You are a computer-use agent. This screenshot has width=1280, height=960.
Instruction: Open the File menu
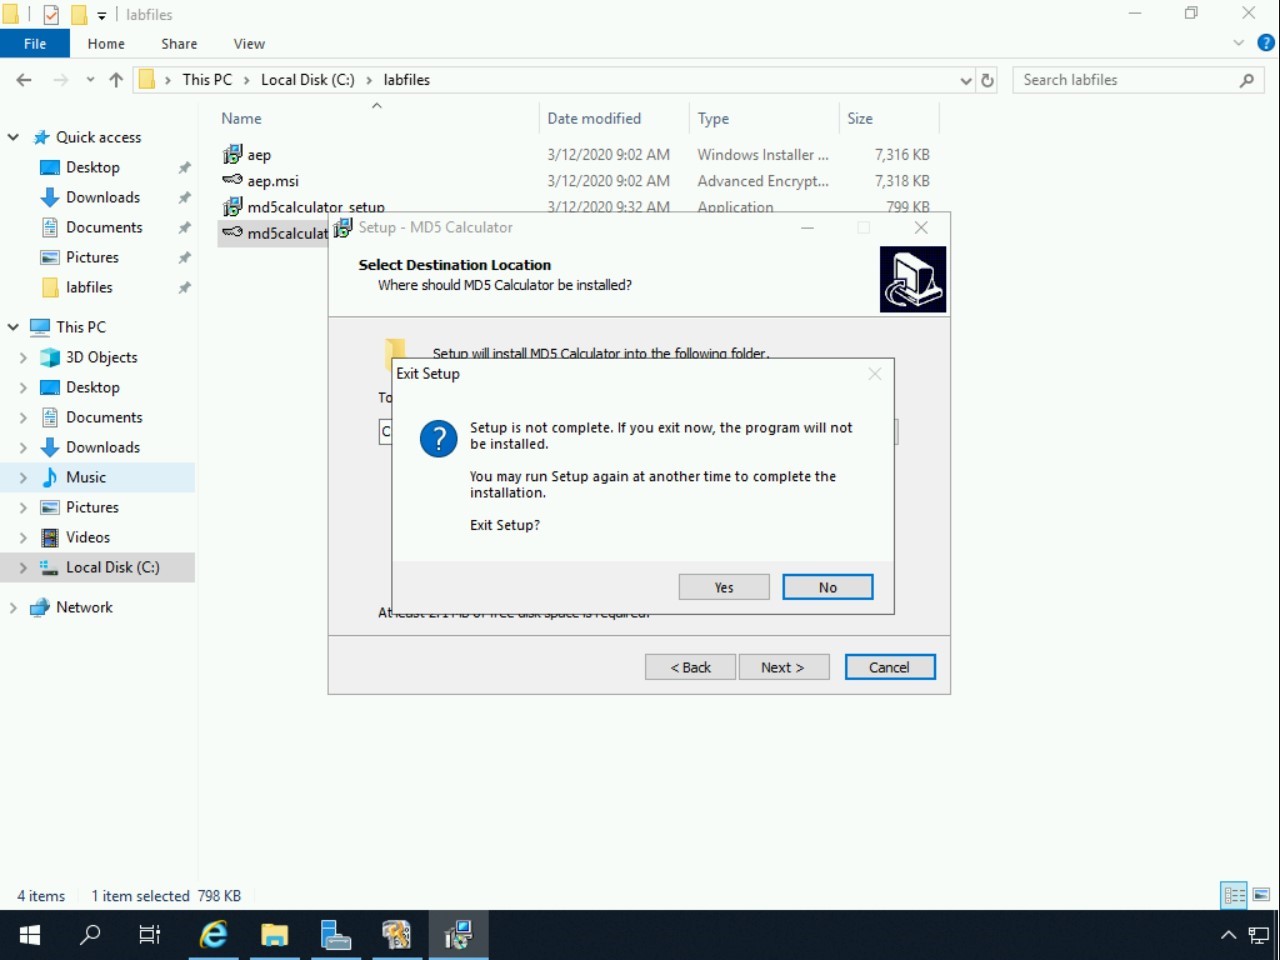click(x=35, y=44)
